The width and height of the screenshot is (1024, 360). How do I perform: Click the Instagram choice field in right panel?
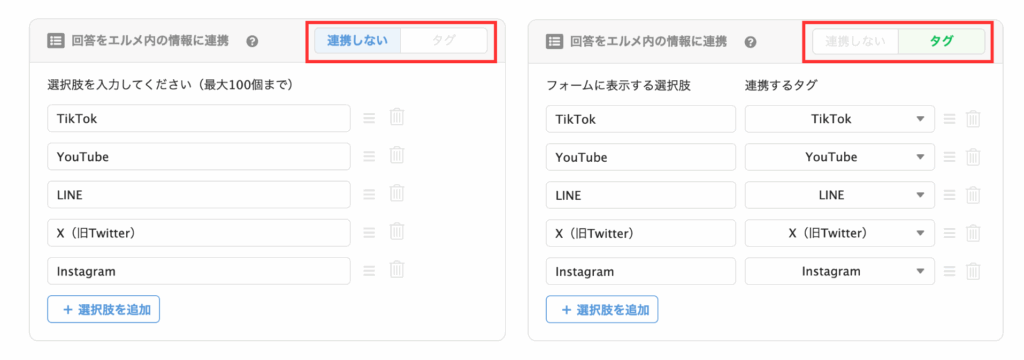pos(641,270)
